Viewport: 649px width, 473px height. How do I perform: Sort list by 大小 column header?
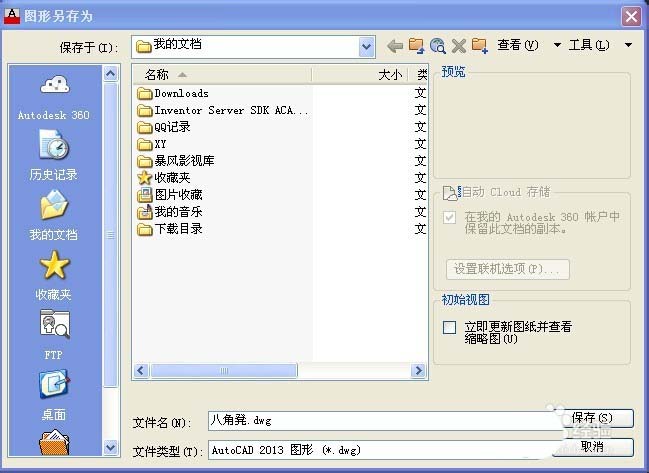click(359, 75)
